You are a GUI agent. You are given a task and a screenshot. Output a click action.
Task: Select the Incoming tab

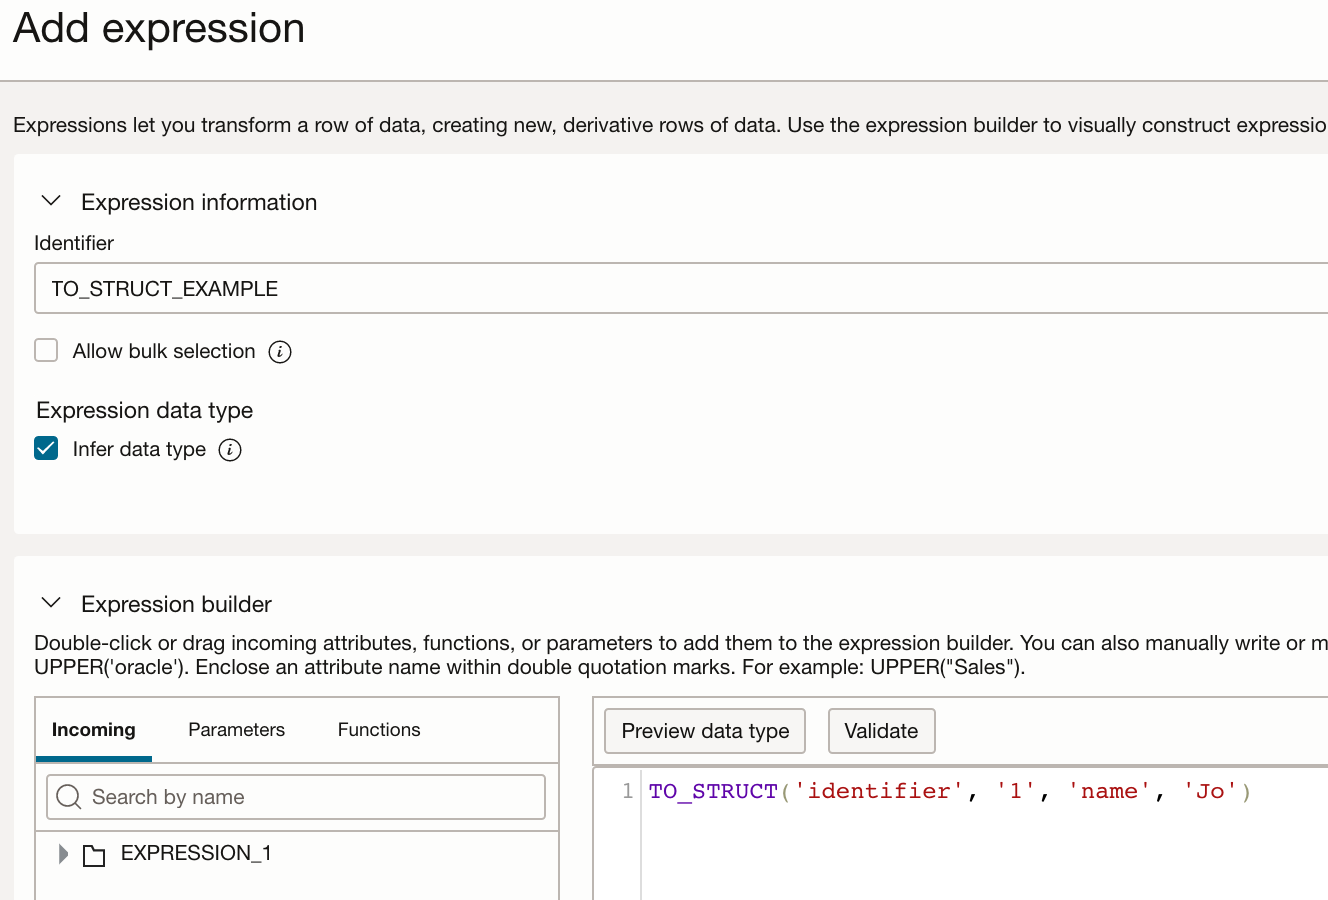(x=93, y=730)
